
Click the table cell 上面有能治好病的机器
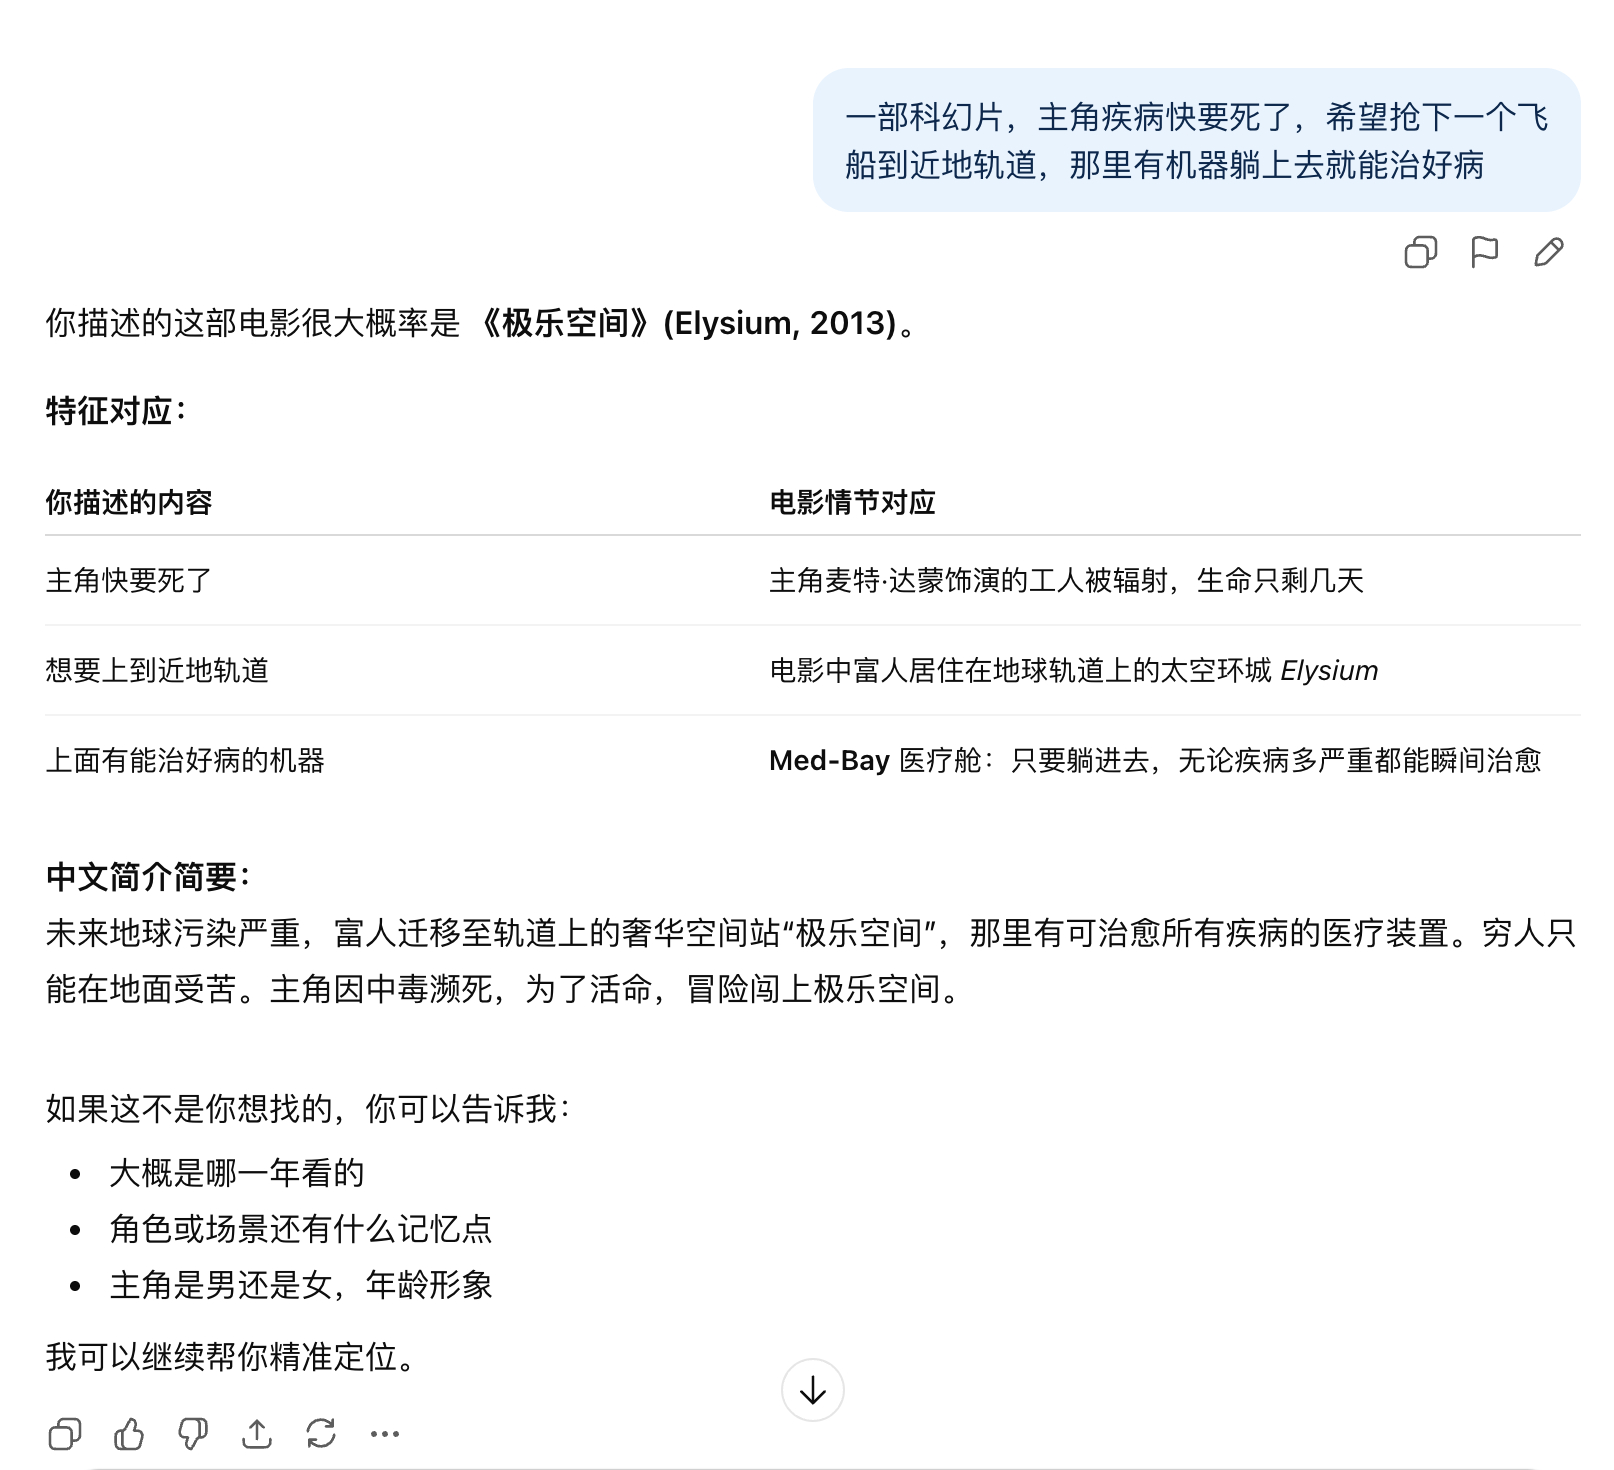pyautogui.click(x=185, y=760)
